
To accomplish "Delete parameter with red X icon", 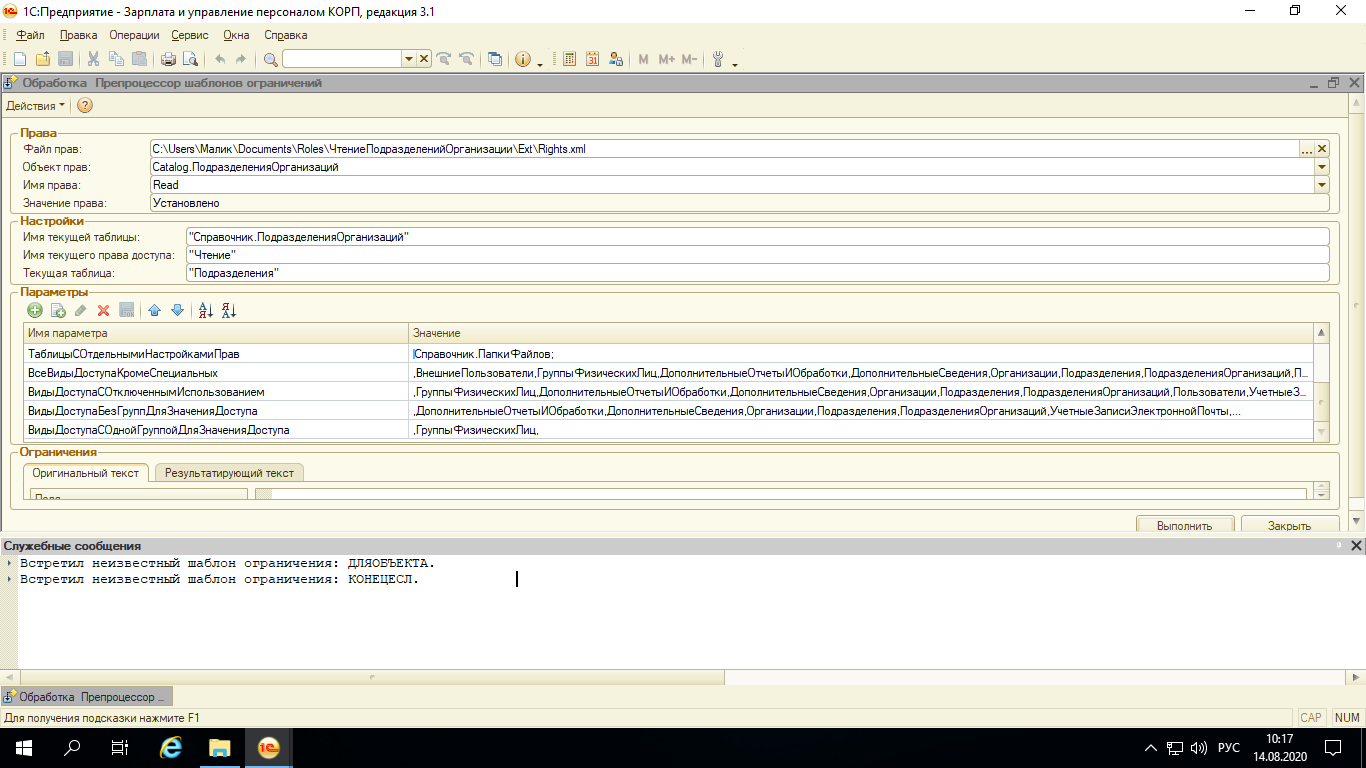I will [x=103, y=311].
